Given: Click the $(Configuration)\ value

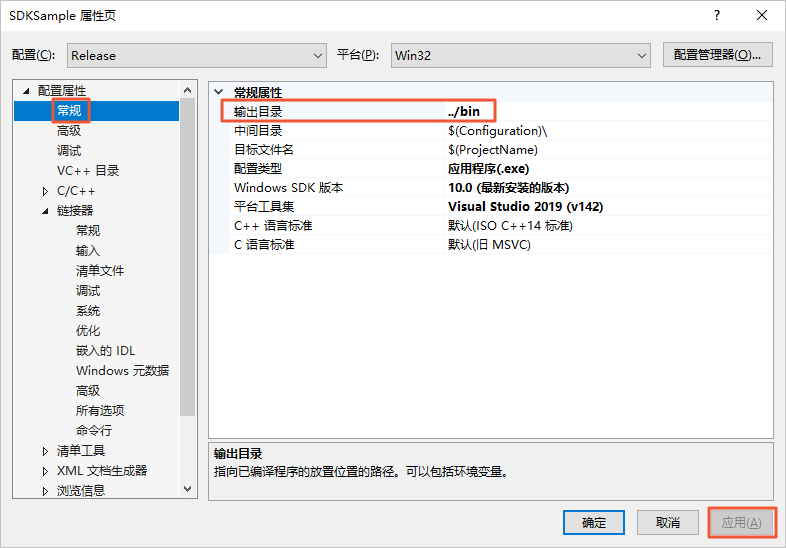Looking at the screenshot, I should (x=497, y=131).
